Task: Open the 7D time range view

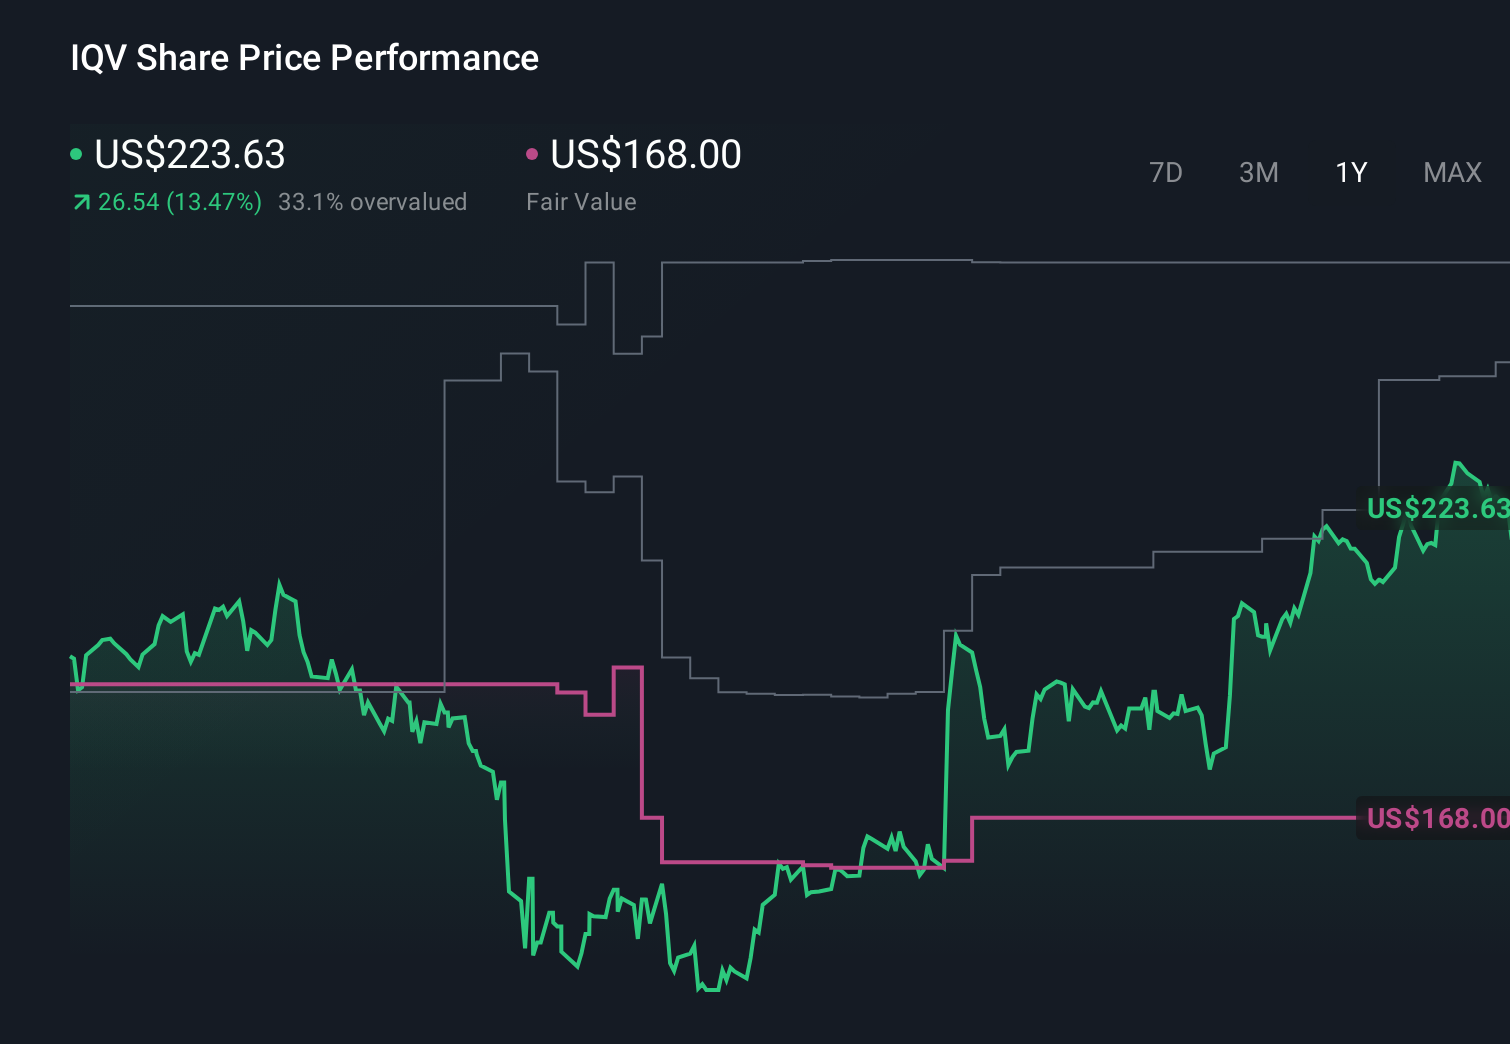Action: tap(1166, 172)
